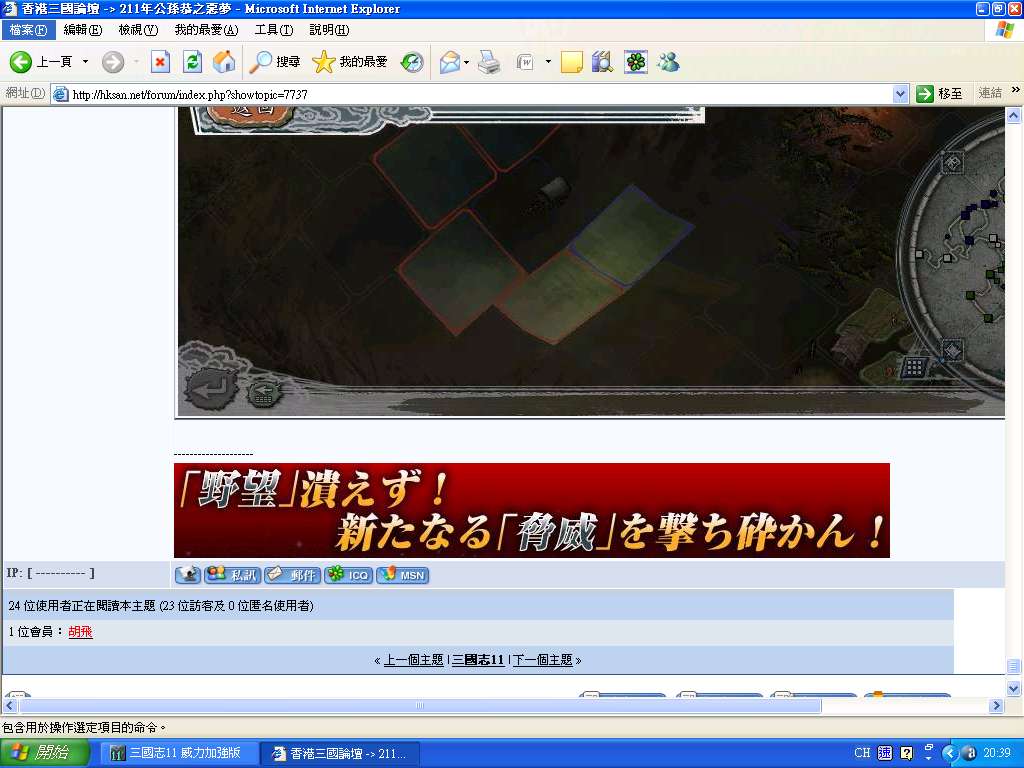Click the 移至 Go button
Screen dimensions: 1024x768
click(940, 94)
